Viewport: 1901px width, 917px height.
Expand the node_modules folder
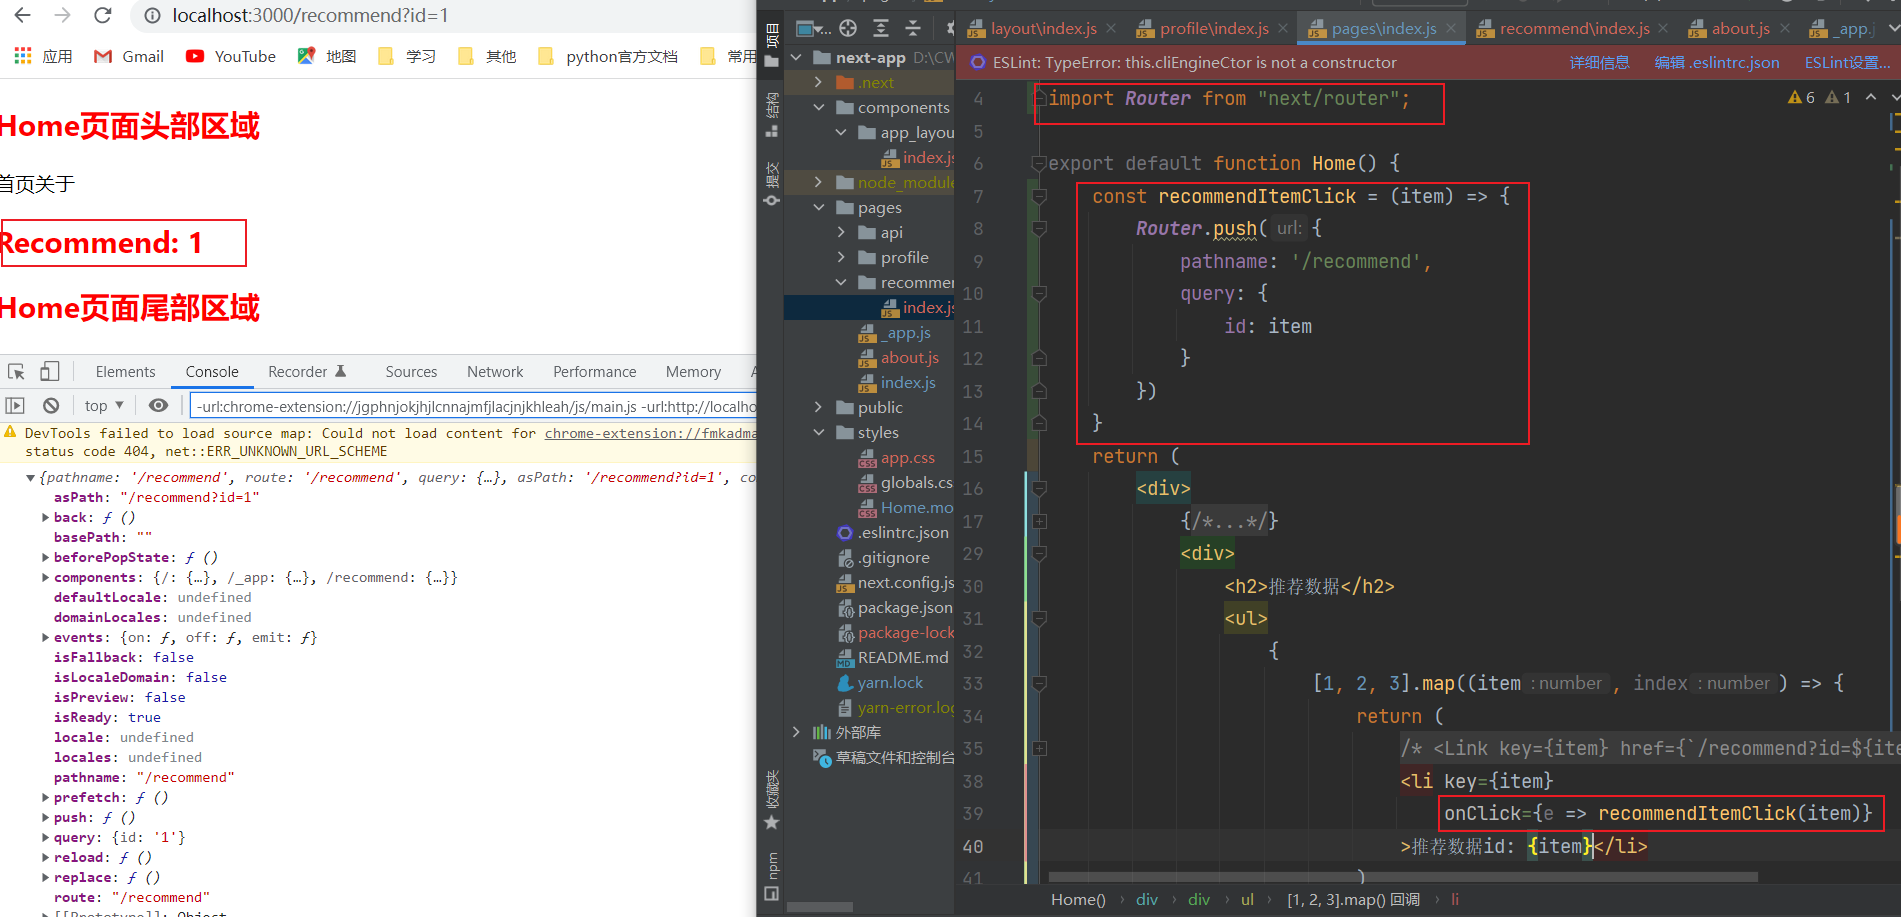818,182
